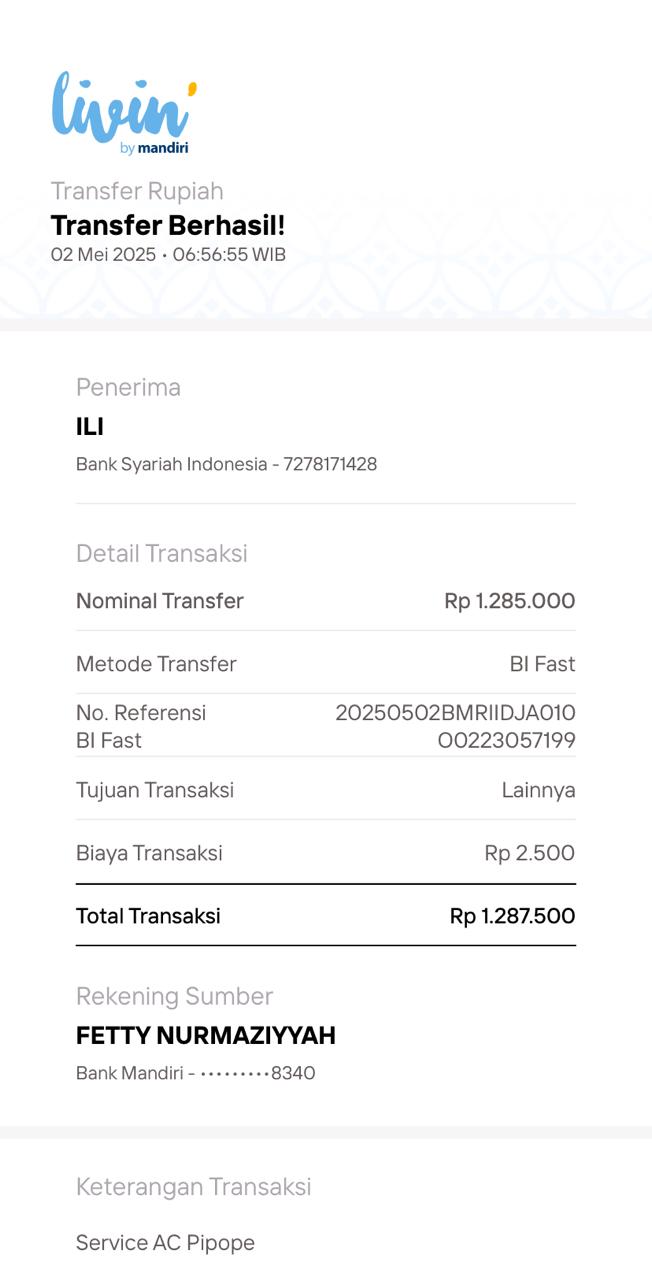Click the BI Fast reference number

pos(456,726)
